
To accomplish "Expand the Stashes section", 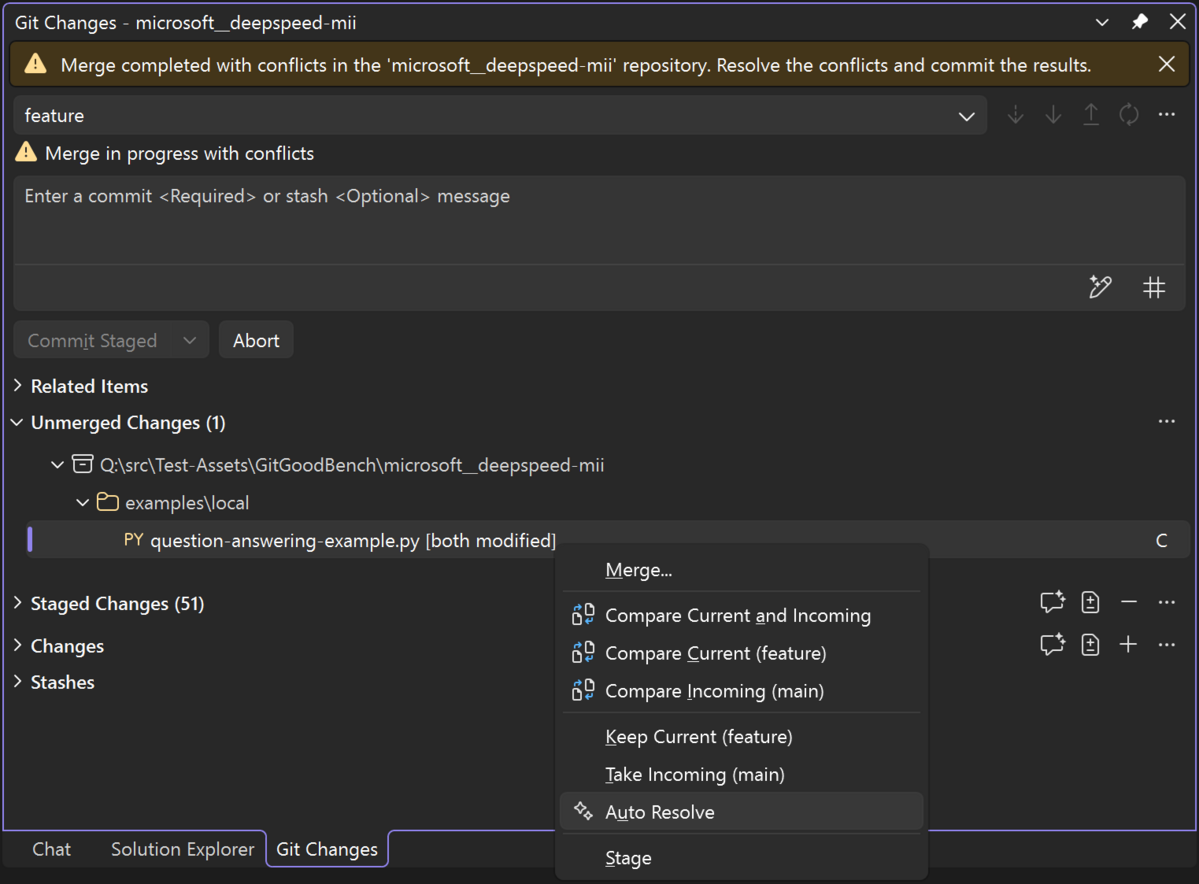I will point(18,681).
